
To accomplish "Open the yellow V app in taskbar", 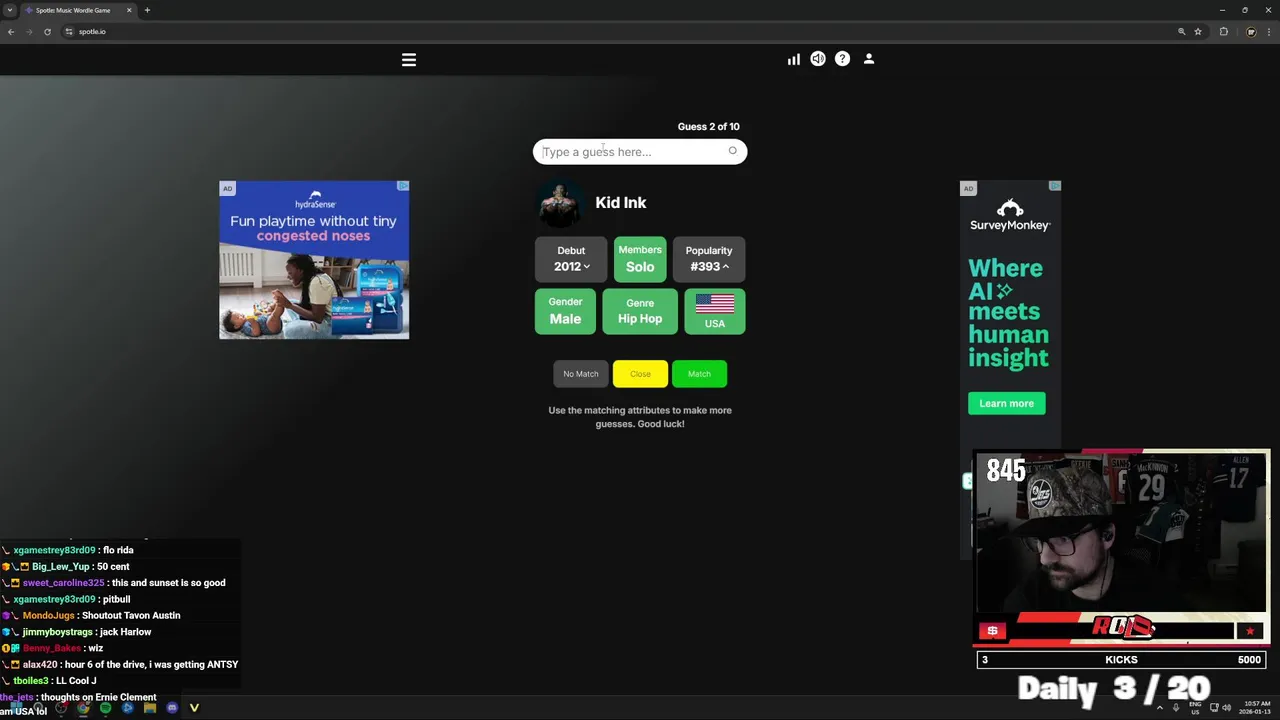I will pos(194,708).
